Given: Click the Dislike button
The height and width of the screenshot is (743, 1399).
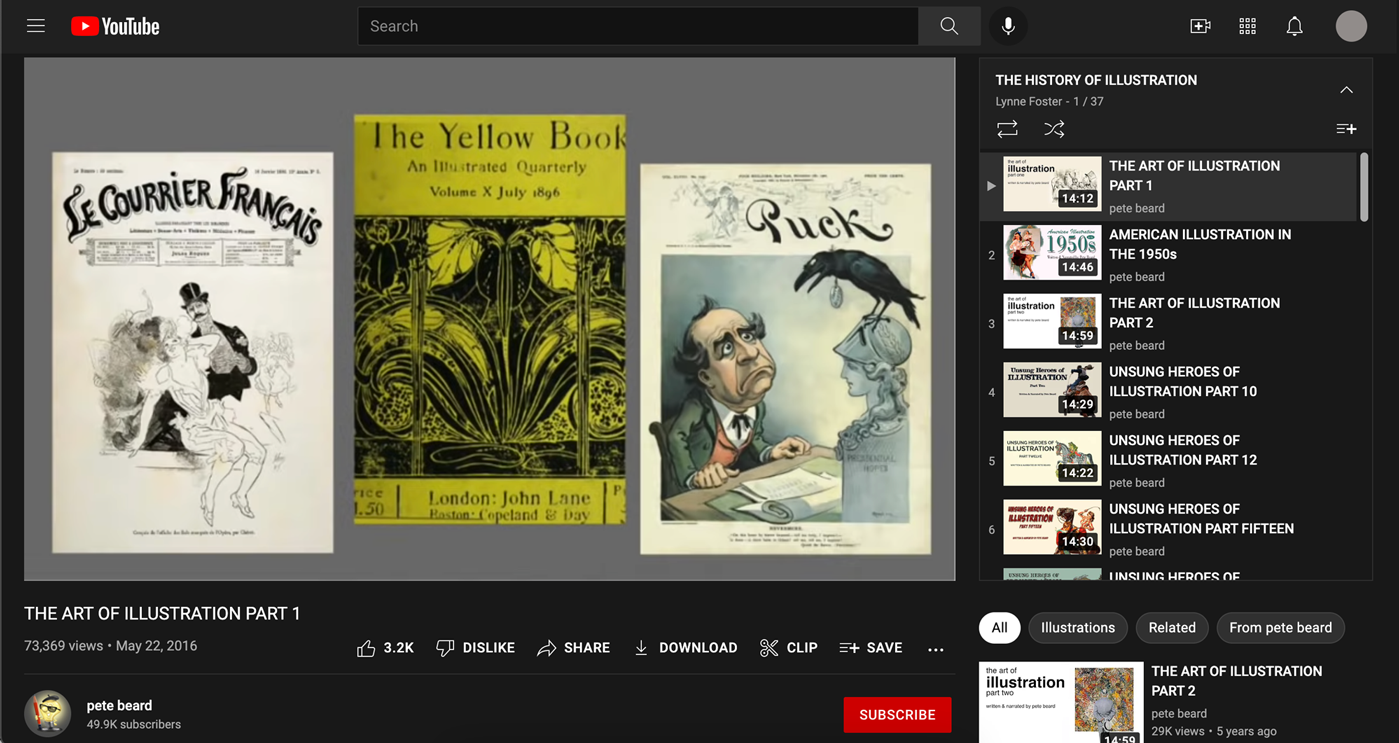Looking at the screenshot, I should [x=476, y=648].
